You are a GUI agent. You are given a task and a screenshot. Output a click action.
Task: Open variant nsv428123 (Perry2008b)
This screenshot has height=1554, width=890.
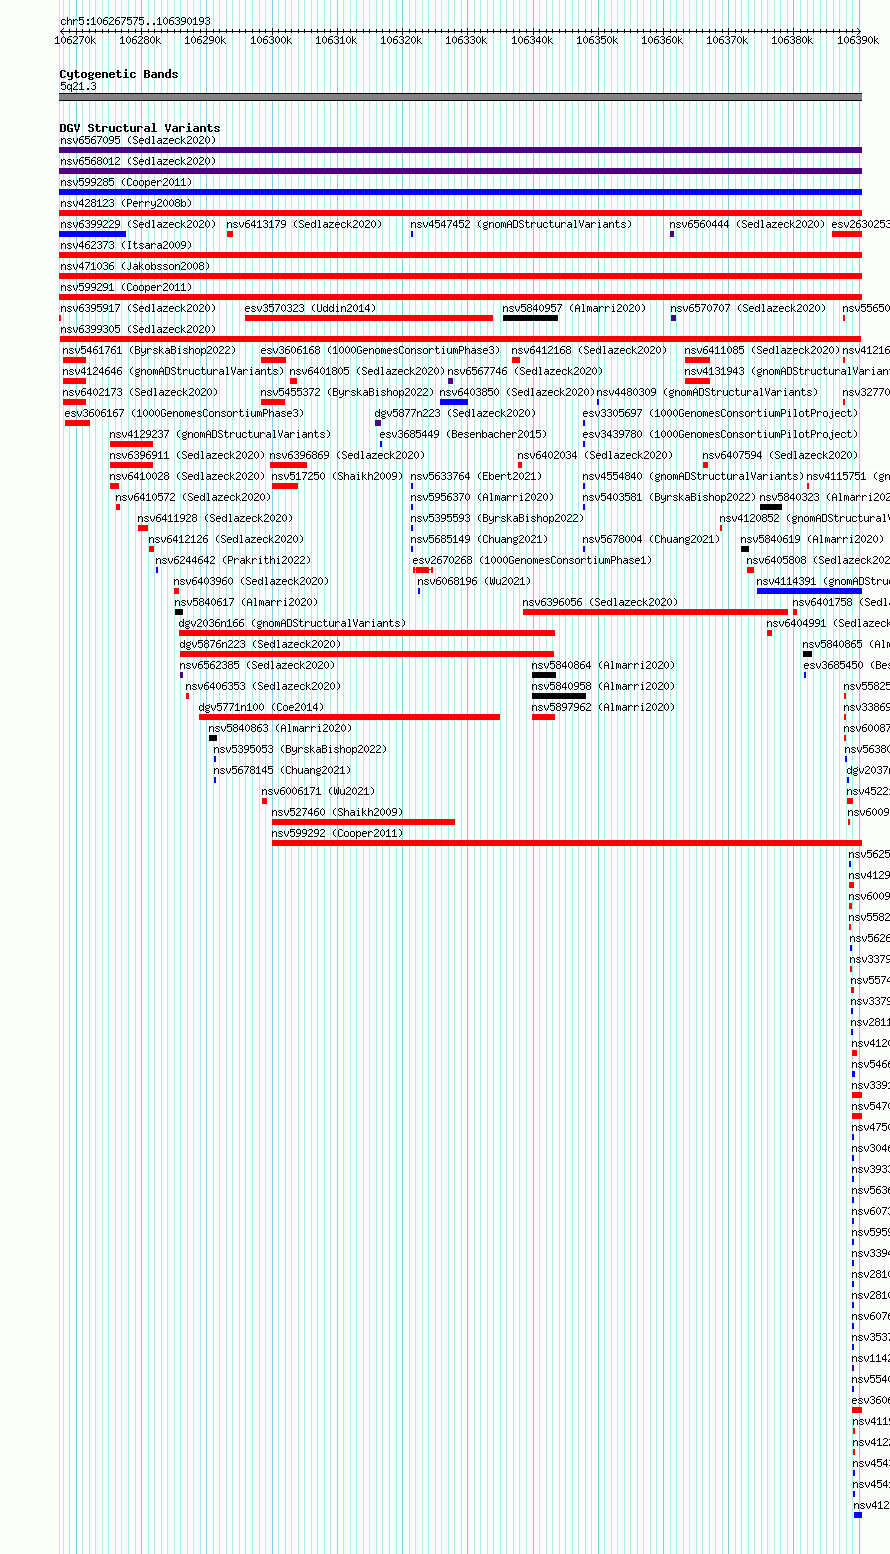pyautogui.click(x=126, y=203)
